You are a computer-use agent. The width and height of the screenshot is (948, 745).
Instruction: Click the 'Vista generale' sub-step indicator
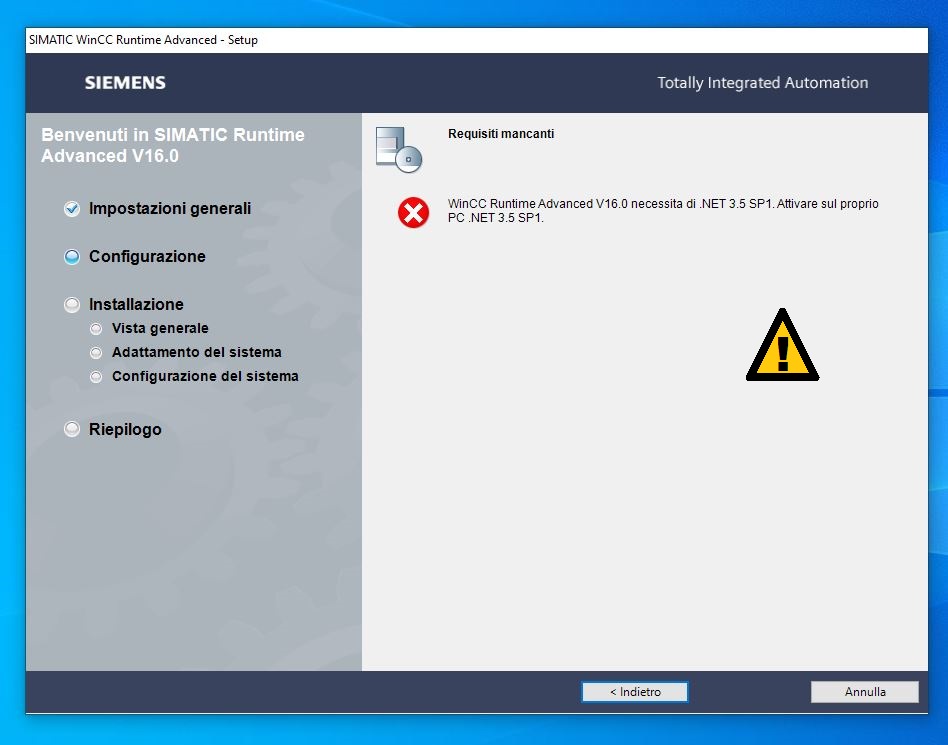[96, 329]
